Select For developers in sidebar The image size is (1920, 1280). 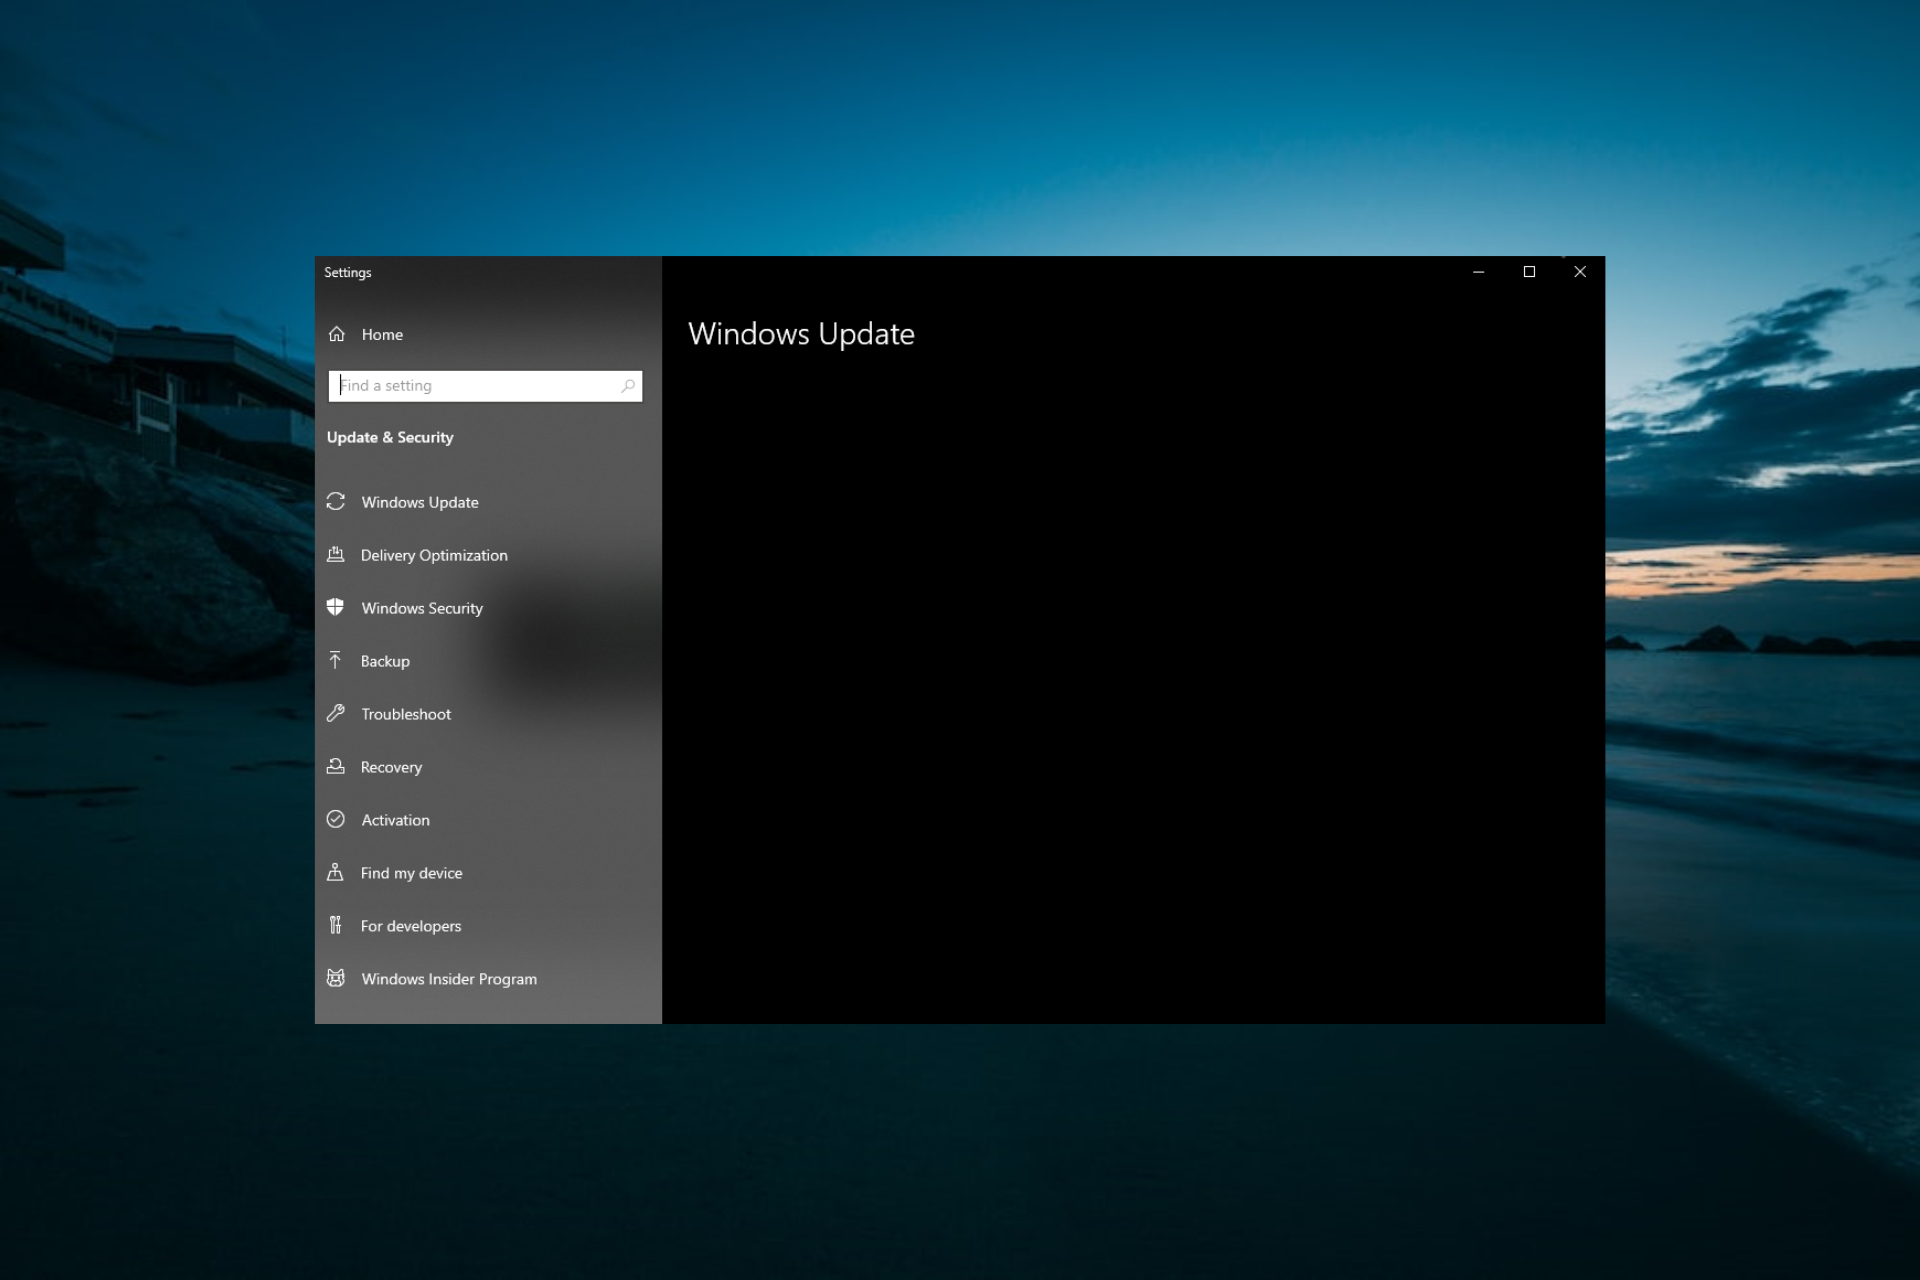point(488,926)
